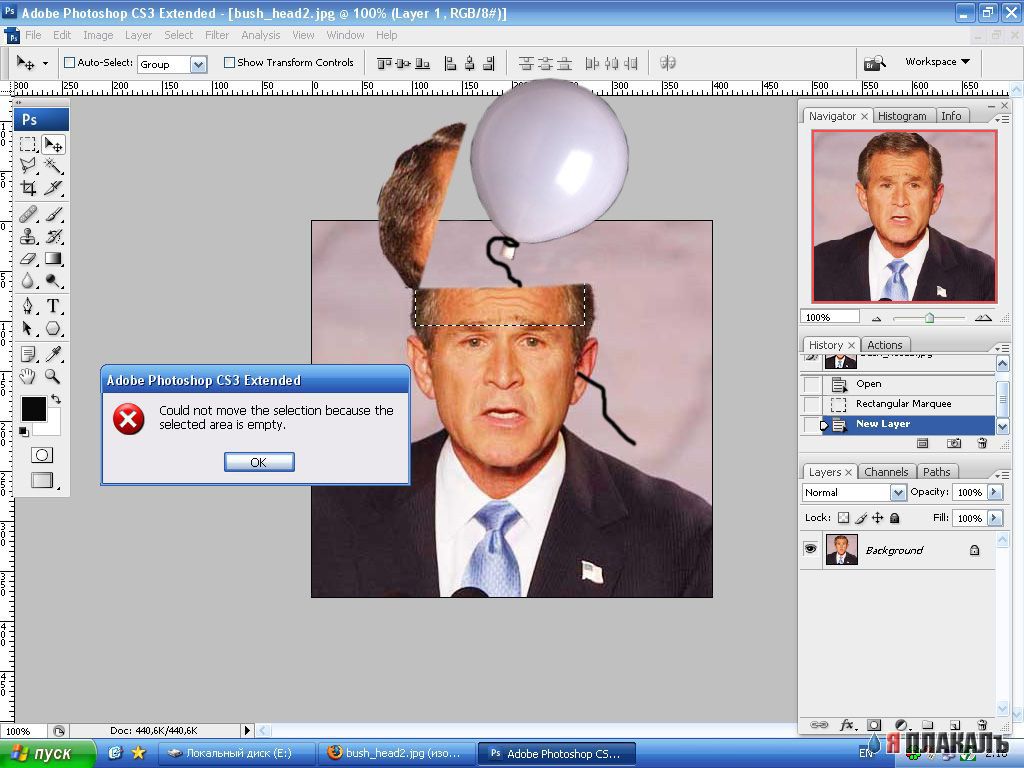Screen dimensions: 1024x768
Task: Switch to the Channels tab
Action: [886, 472]
